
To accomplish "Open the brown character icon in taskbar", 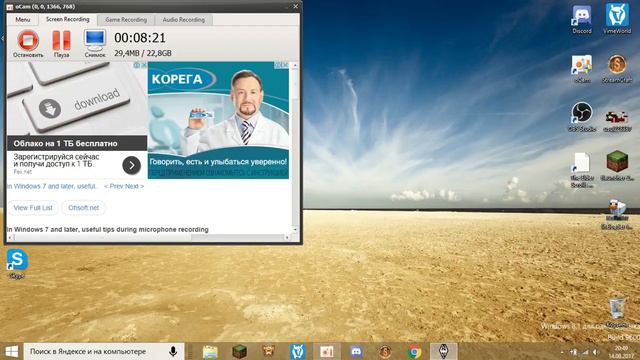I will tap(268, 351).
